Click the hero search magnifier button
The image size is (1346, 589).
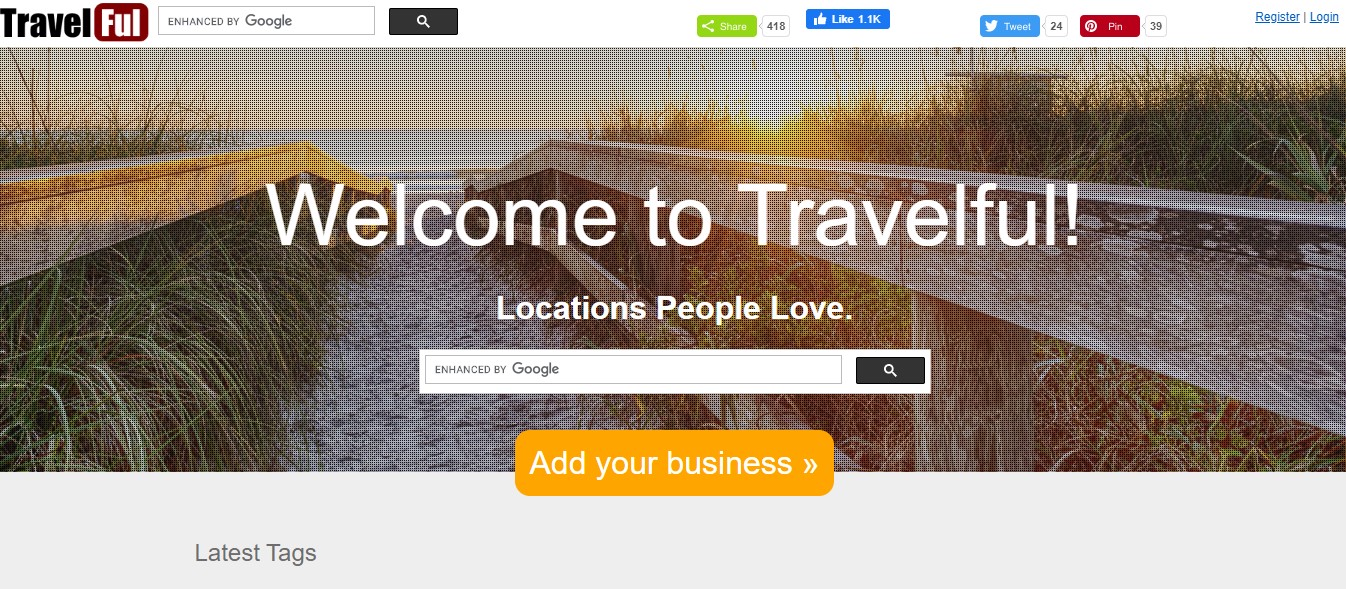pyautogui.click(x=890, y=370)
